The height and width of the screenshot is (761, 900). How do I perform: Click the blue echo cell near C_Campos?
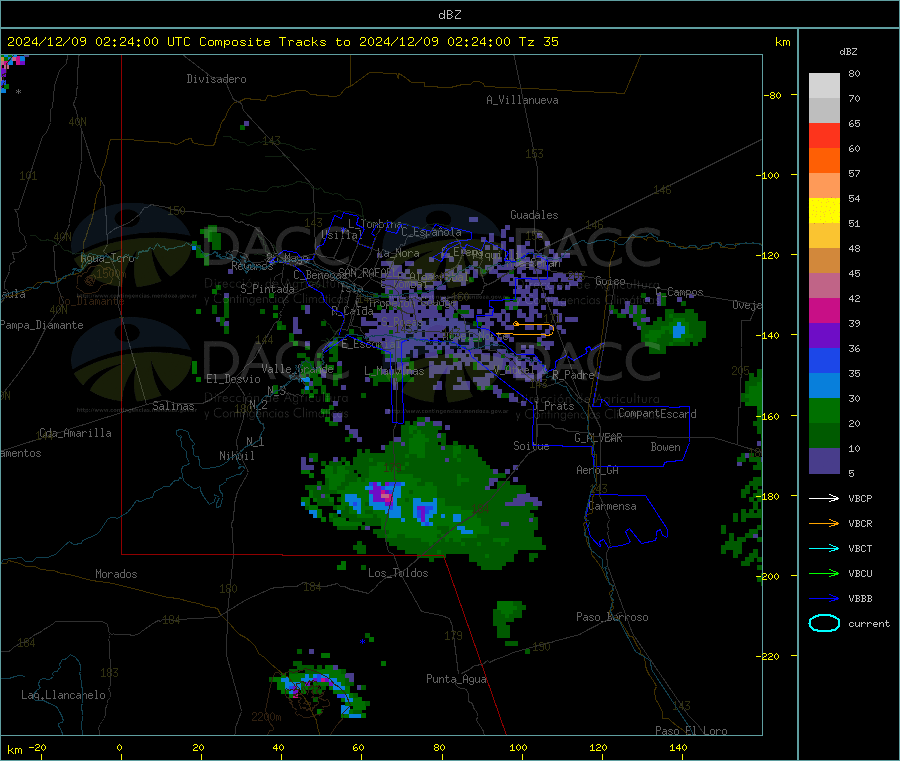pyautogui.click(x=679, y=331)
